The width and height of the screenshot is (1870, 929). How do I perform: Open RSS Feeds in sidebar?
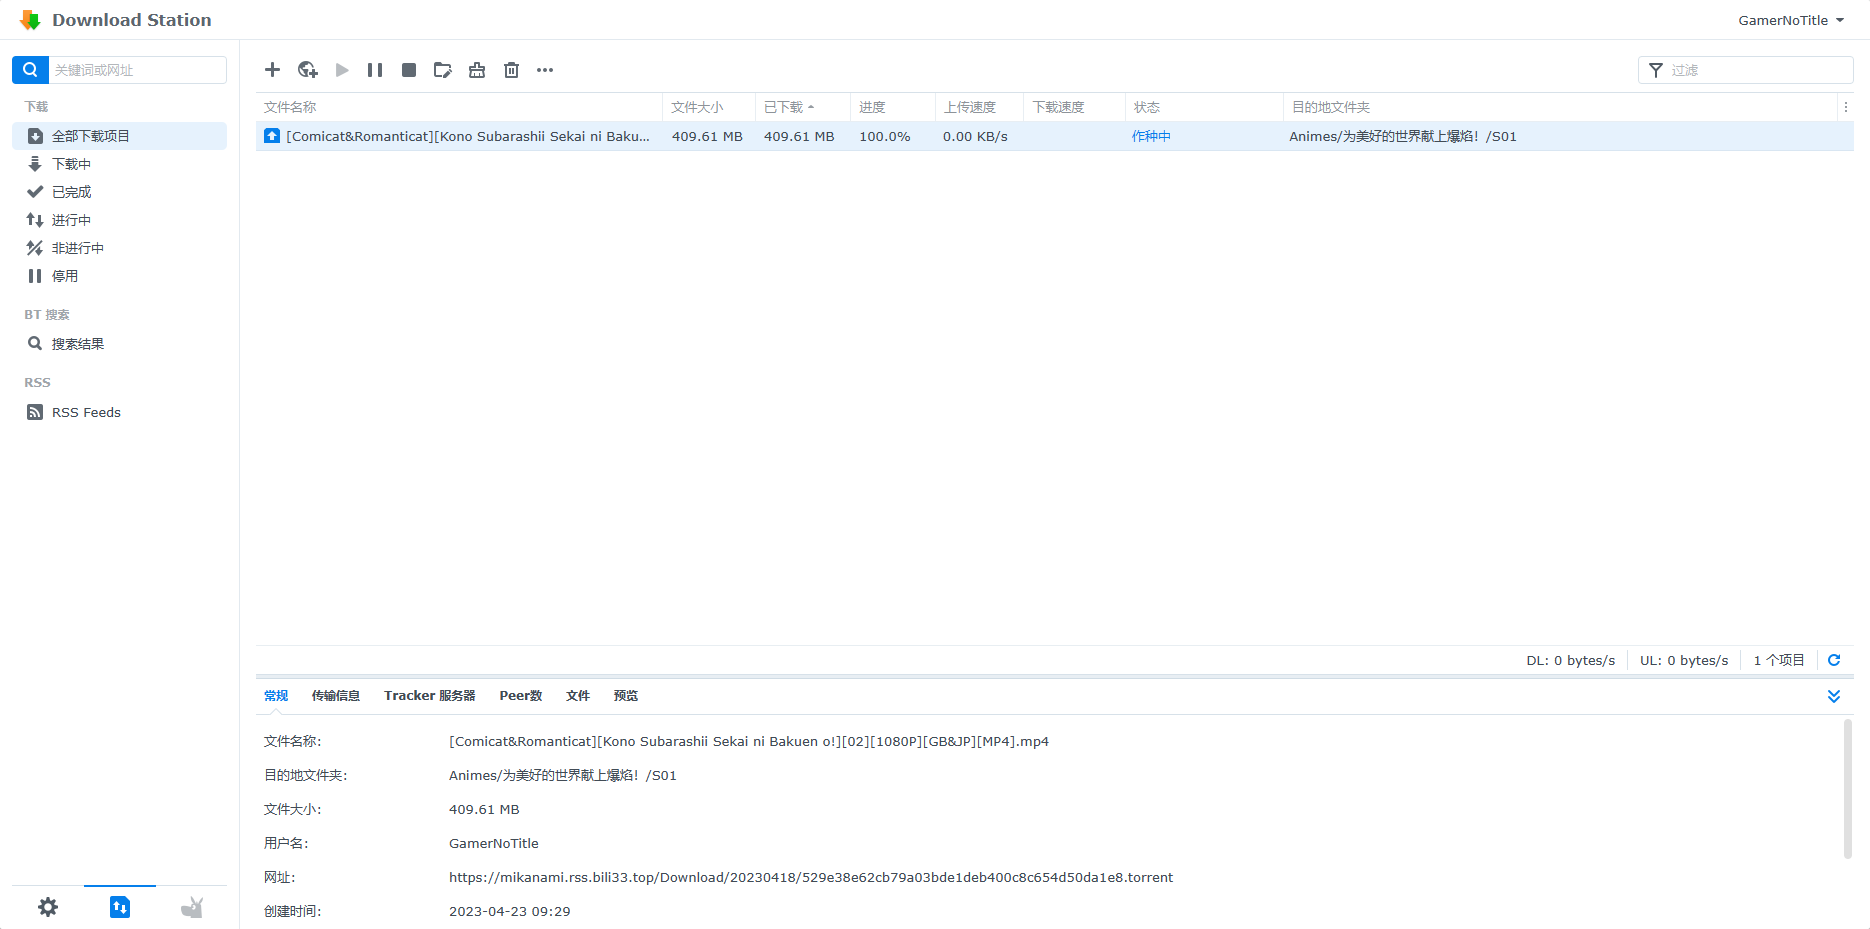coord(86,412)
